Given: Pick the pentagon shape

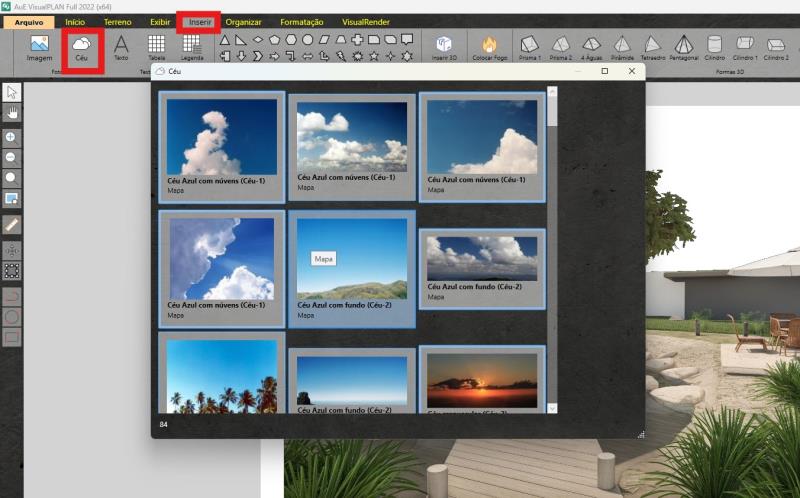Looking at the screenshot, I should coord(274,40).
